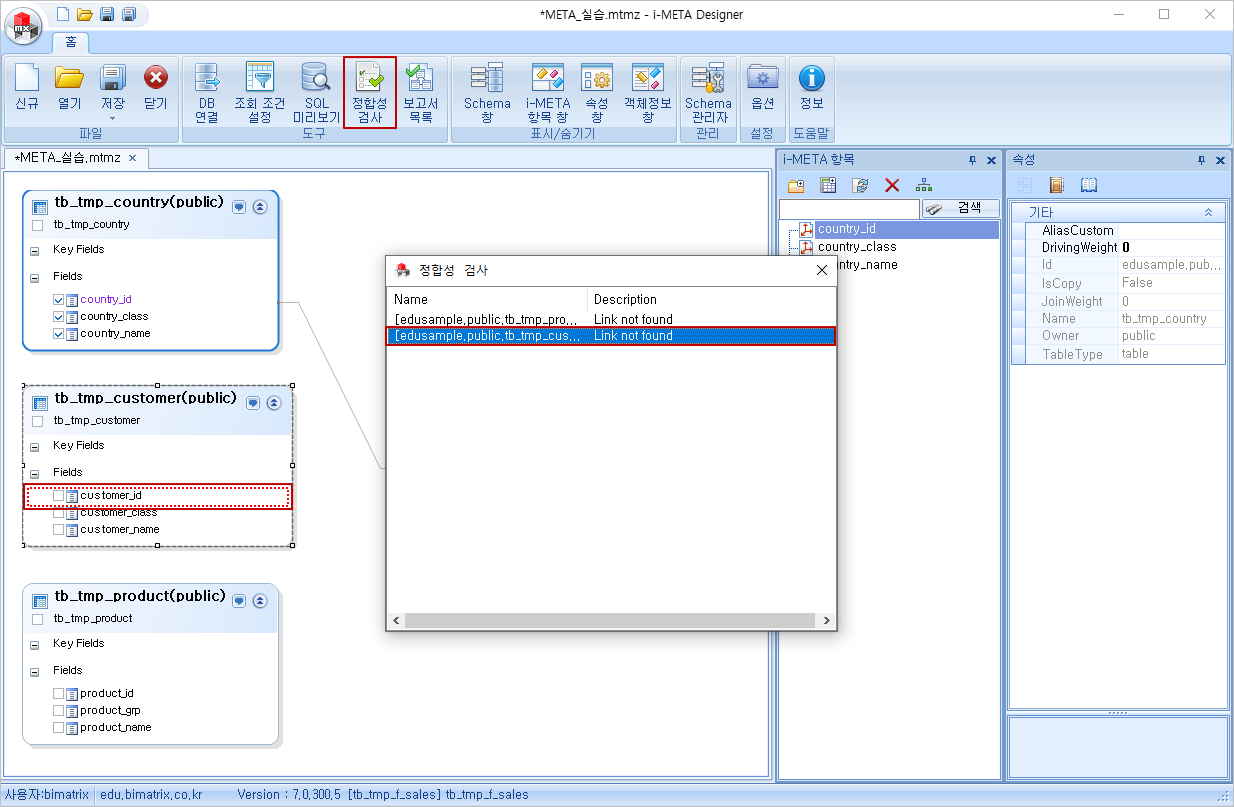Image resolution: width=1234 pixels, height=807 pixels.
Task: Check the product_id field checkbox
Action: (x=59, y=693)
